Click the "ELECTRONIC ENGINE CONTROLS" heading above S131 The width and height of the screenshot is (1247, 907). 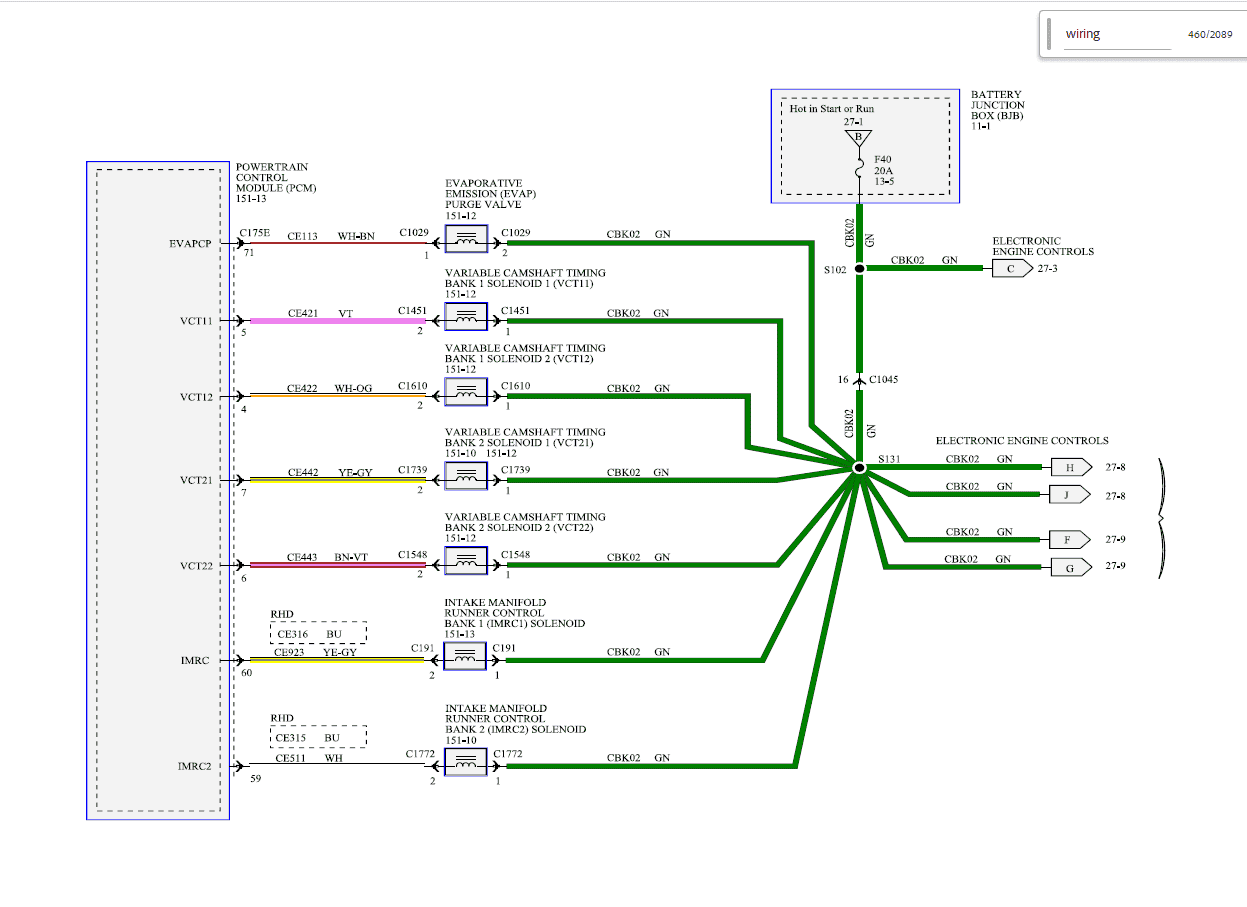(1022, 440)
